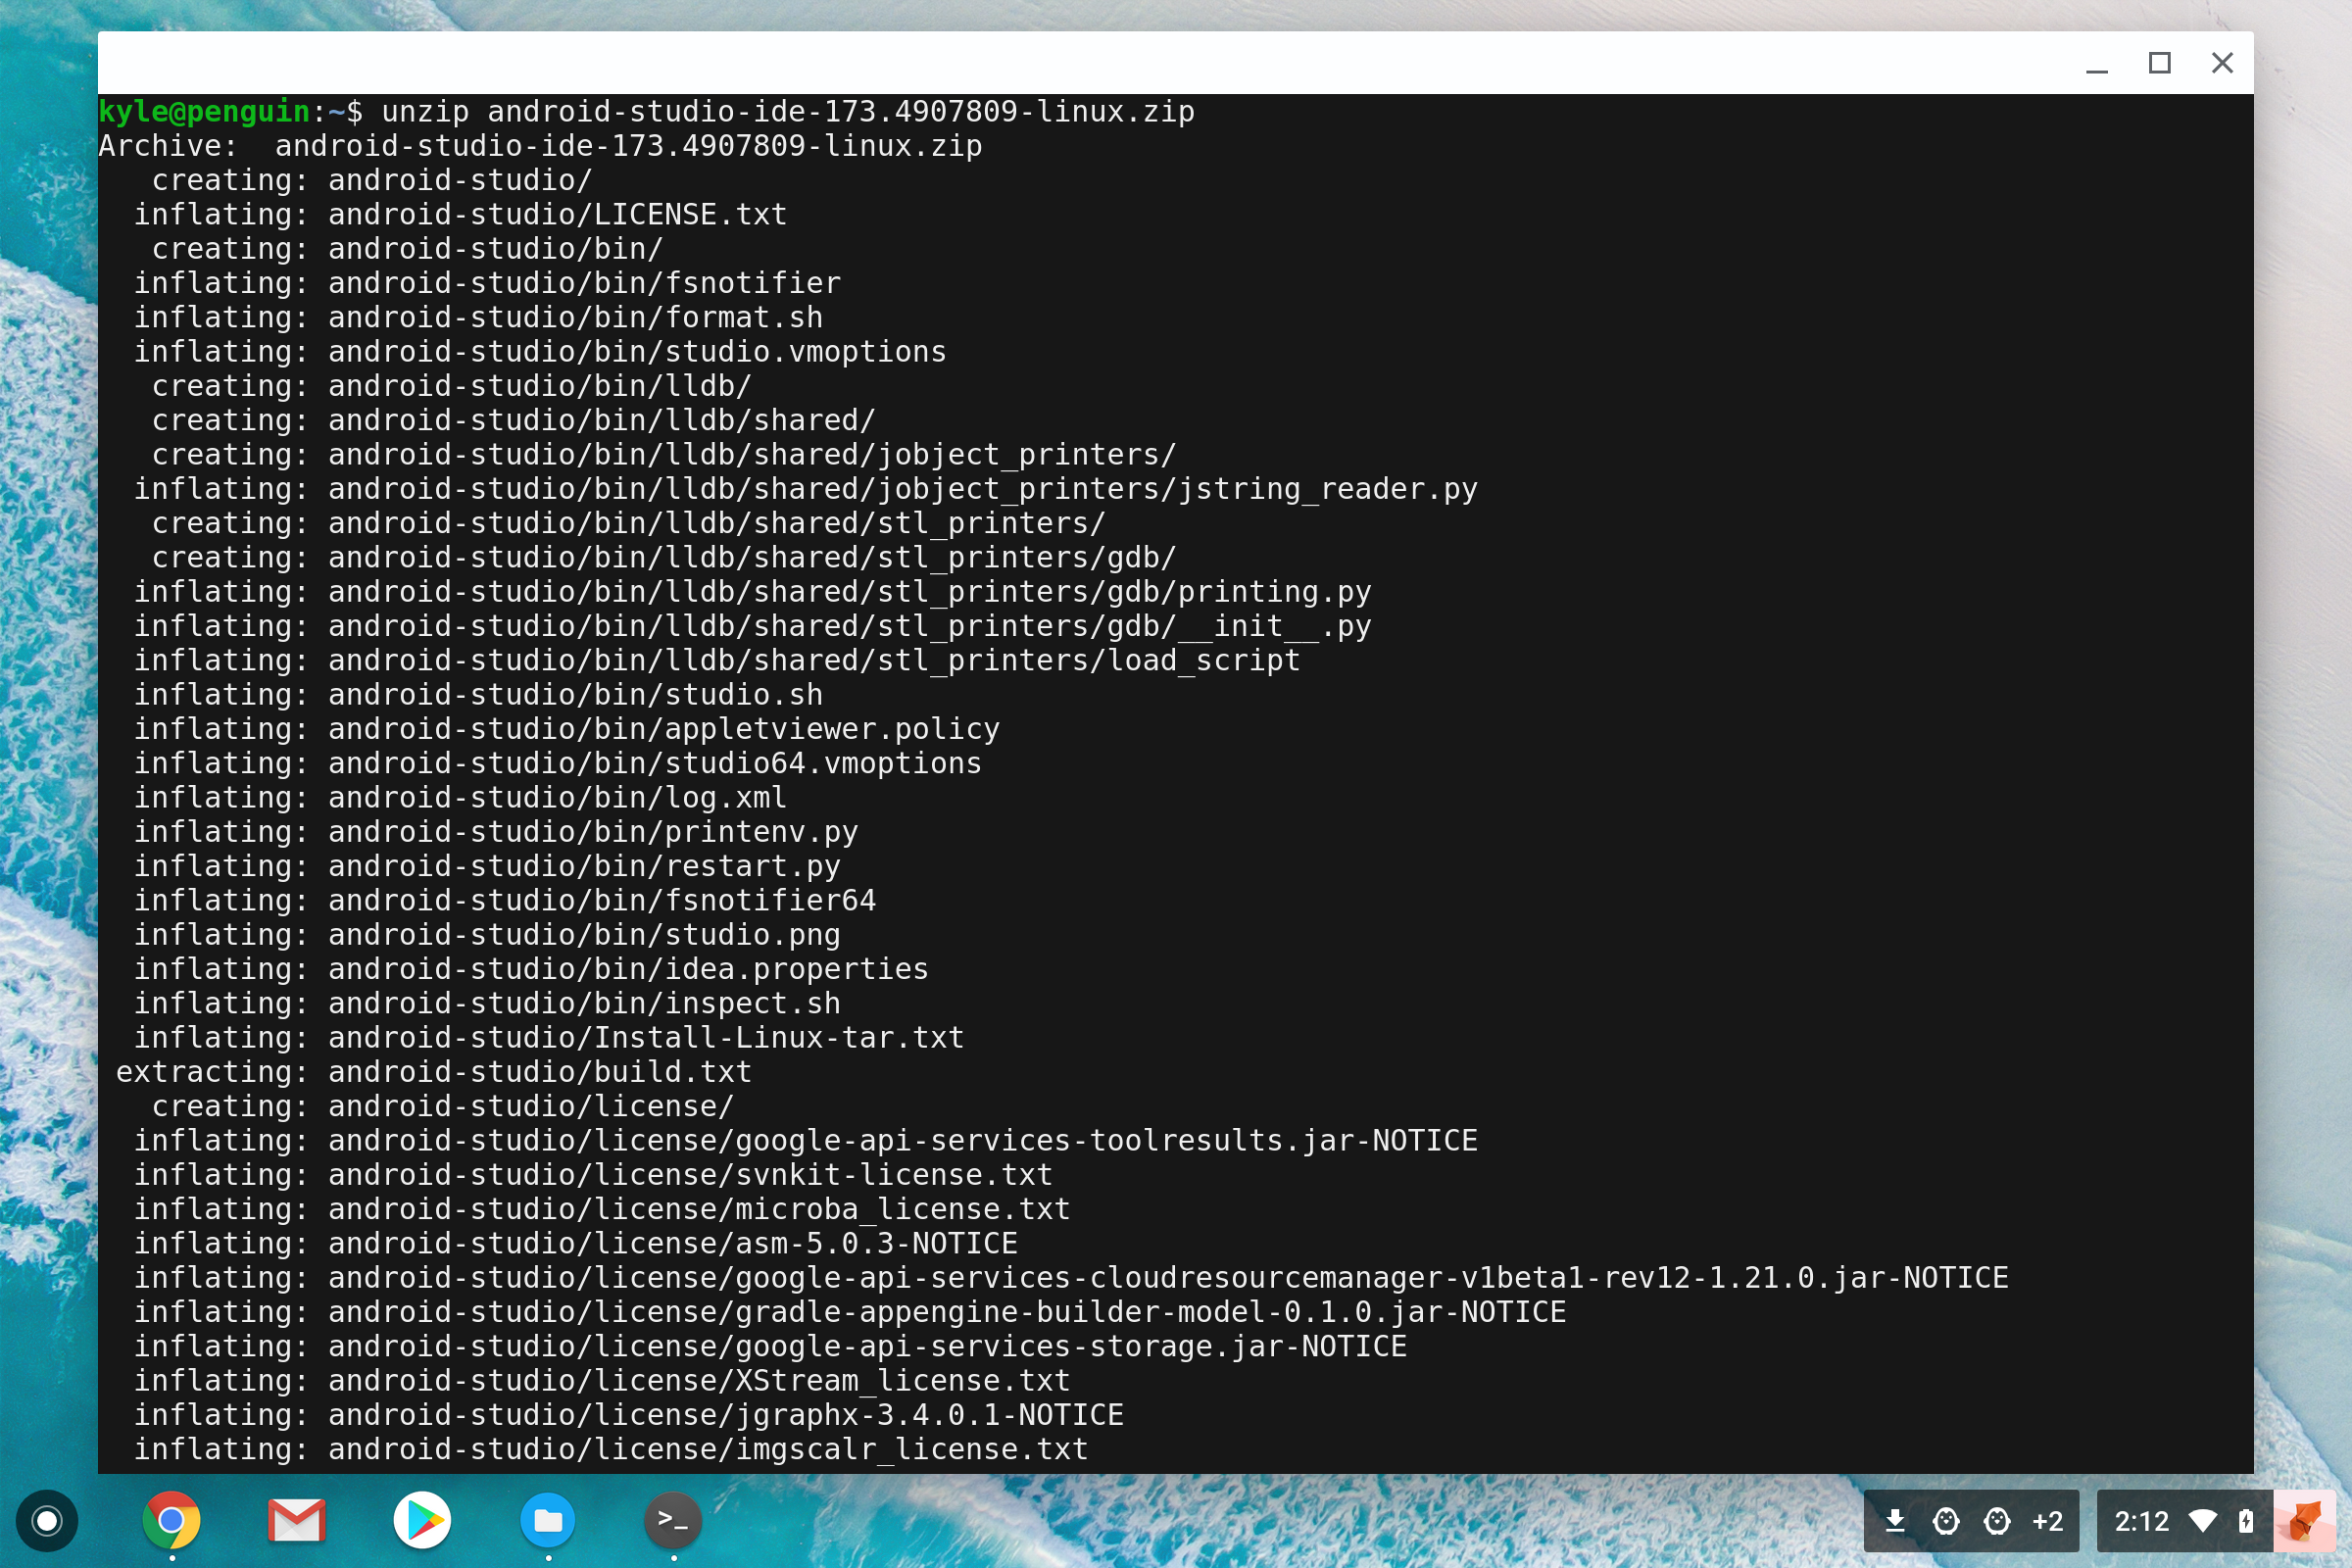Click the android-studio/bin/studio.sh line
The height and width of the screenshot is (1568, 2352).
pos(479,694)
